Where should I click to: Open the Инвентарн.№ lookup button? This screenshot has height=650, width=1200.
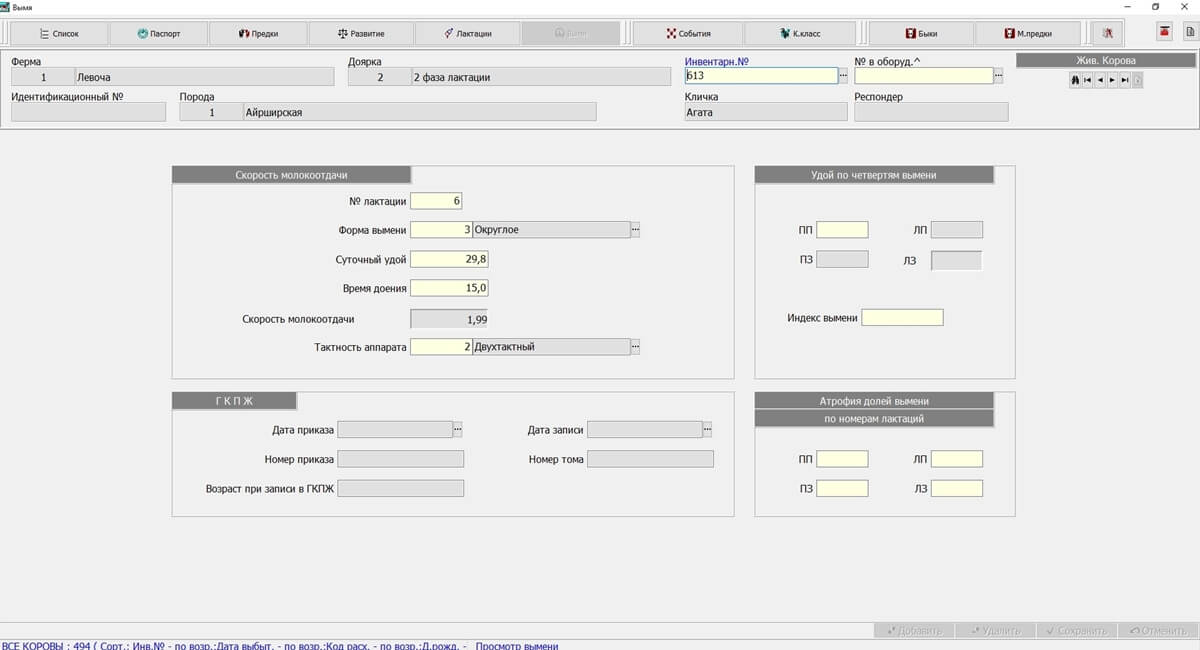click(843, 76)
